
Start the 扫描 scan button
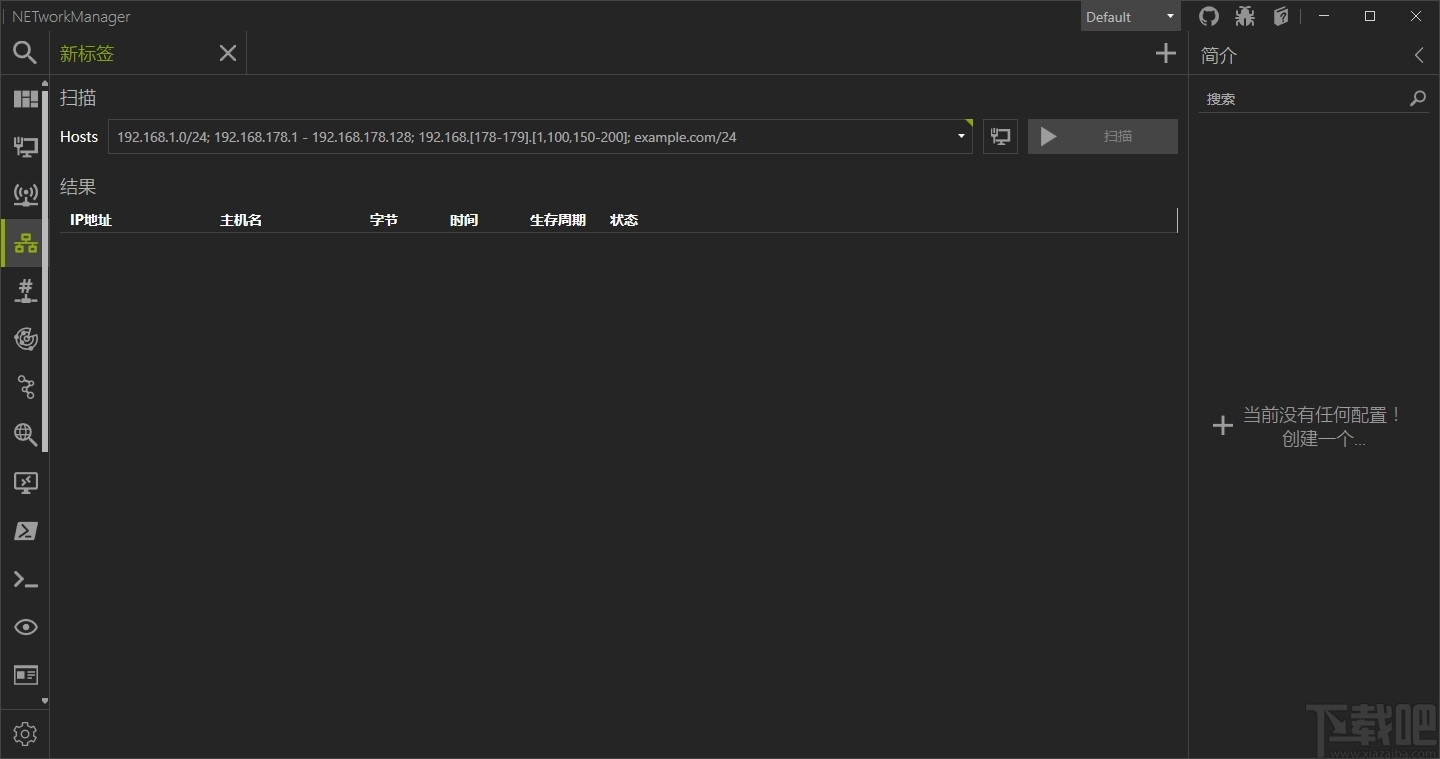click(1102, 136)
